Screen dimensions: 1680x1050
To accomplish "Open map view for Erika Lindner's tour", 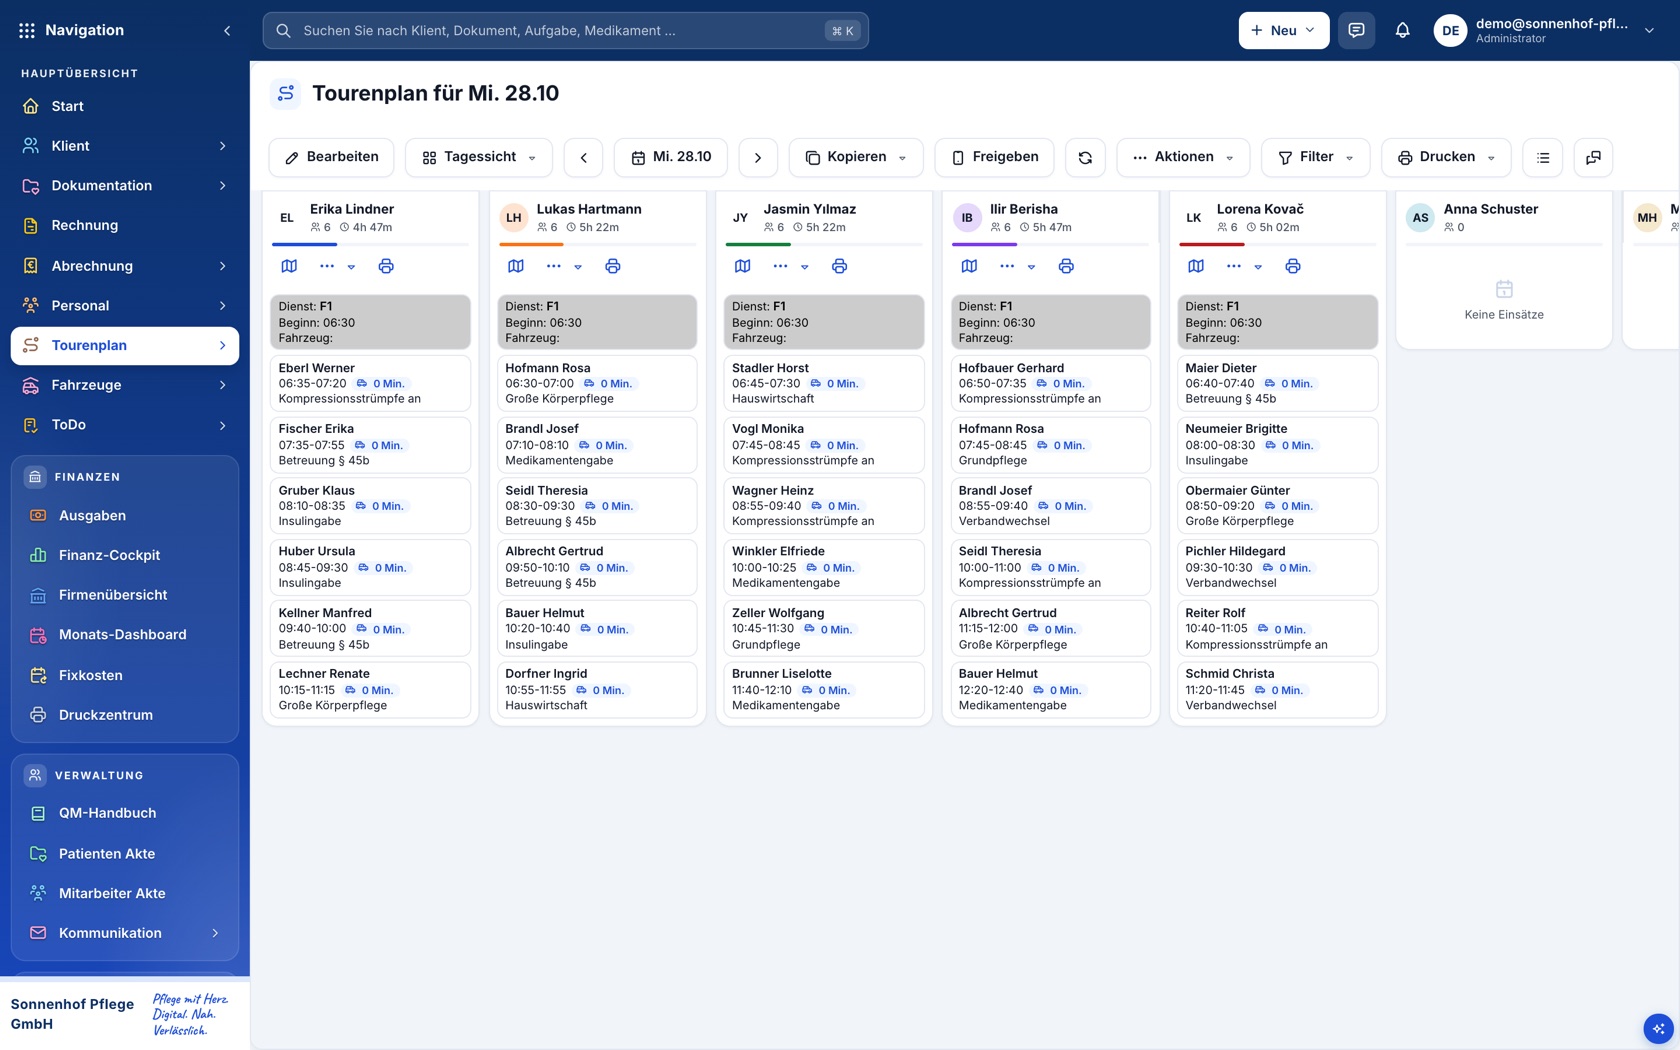I will click(289, 266).
